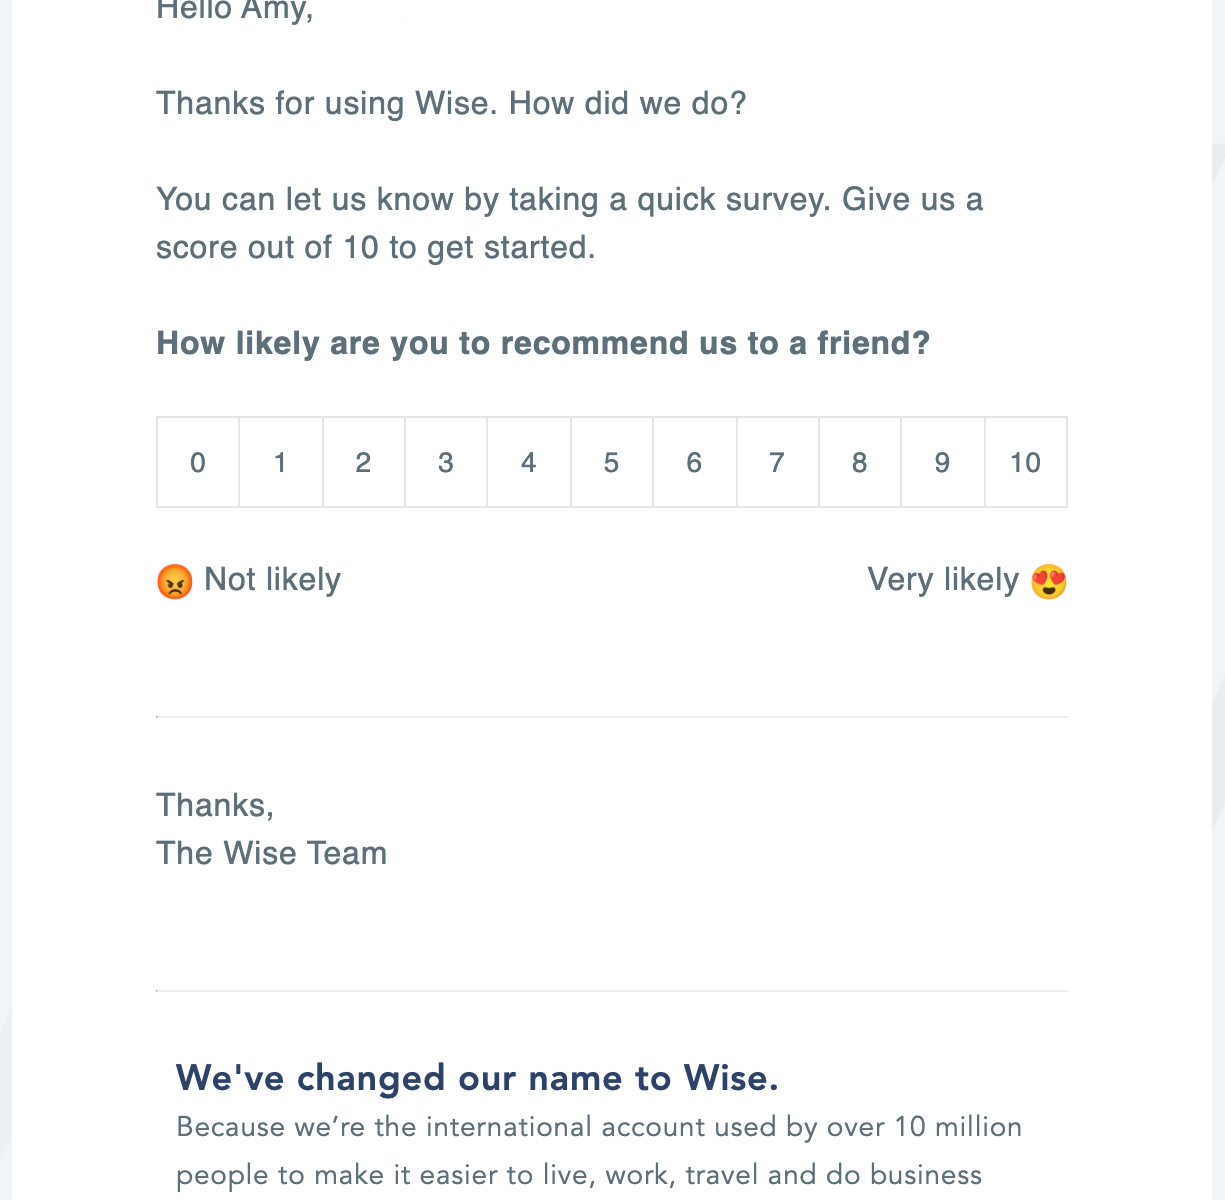Click the heart-eyes emoji

pos(1048,581)
